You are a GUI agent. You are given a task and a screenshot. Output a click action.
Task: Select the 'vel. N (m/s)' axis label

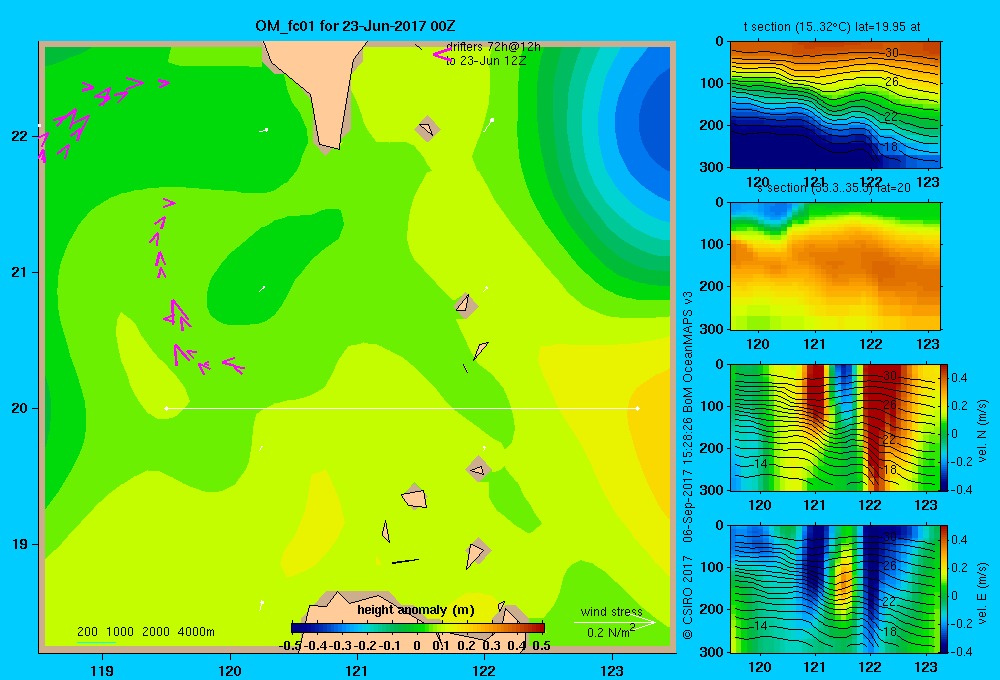pos(982,431)
